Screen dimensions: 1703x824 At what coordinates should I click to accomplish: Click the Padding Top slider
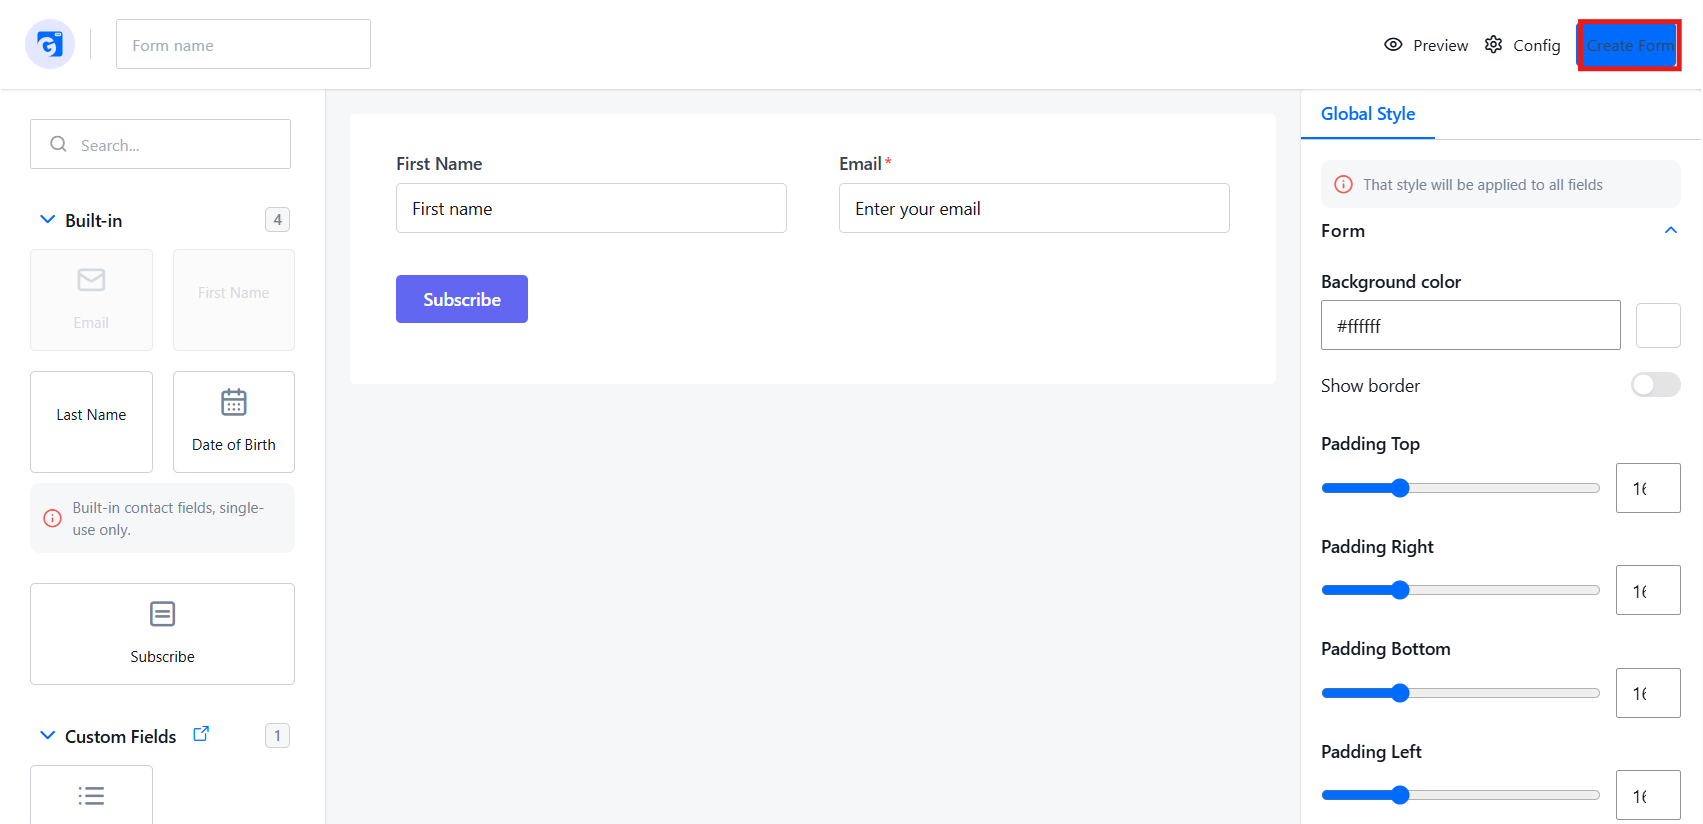[1460, 488]
